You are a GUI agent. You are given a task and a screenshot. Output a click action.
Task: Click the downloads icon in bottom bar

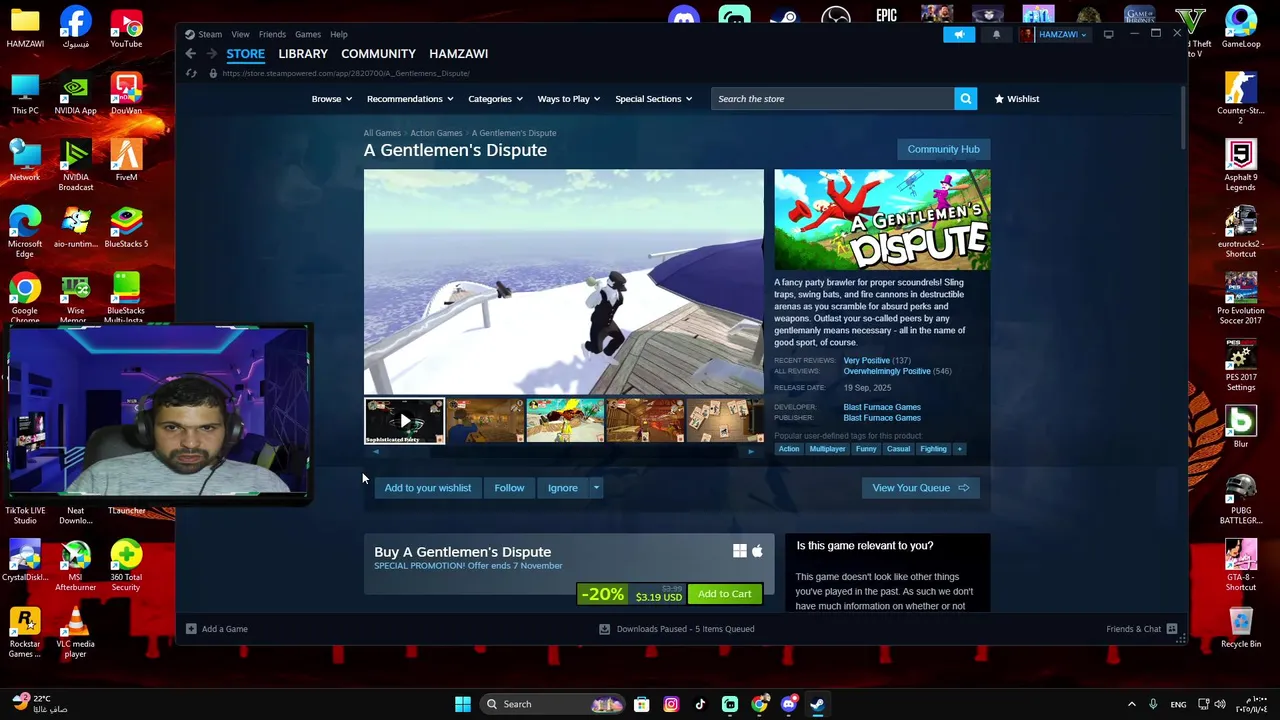(x=604, y=629)
